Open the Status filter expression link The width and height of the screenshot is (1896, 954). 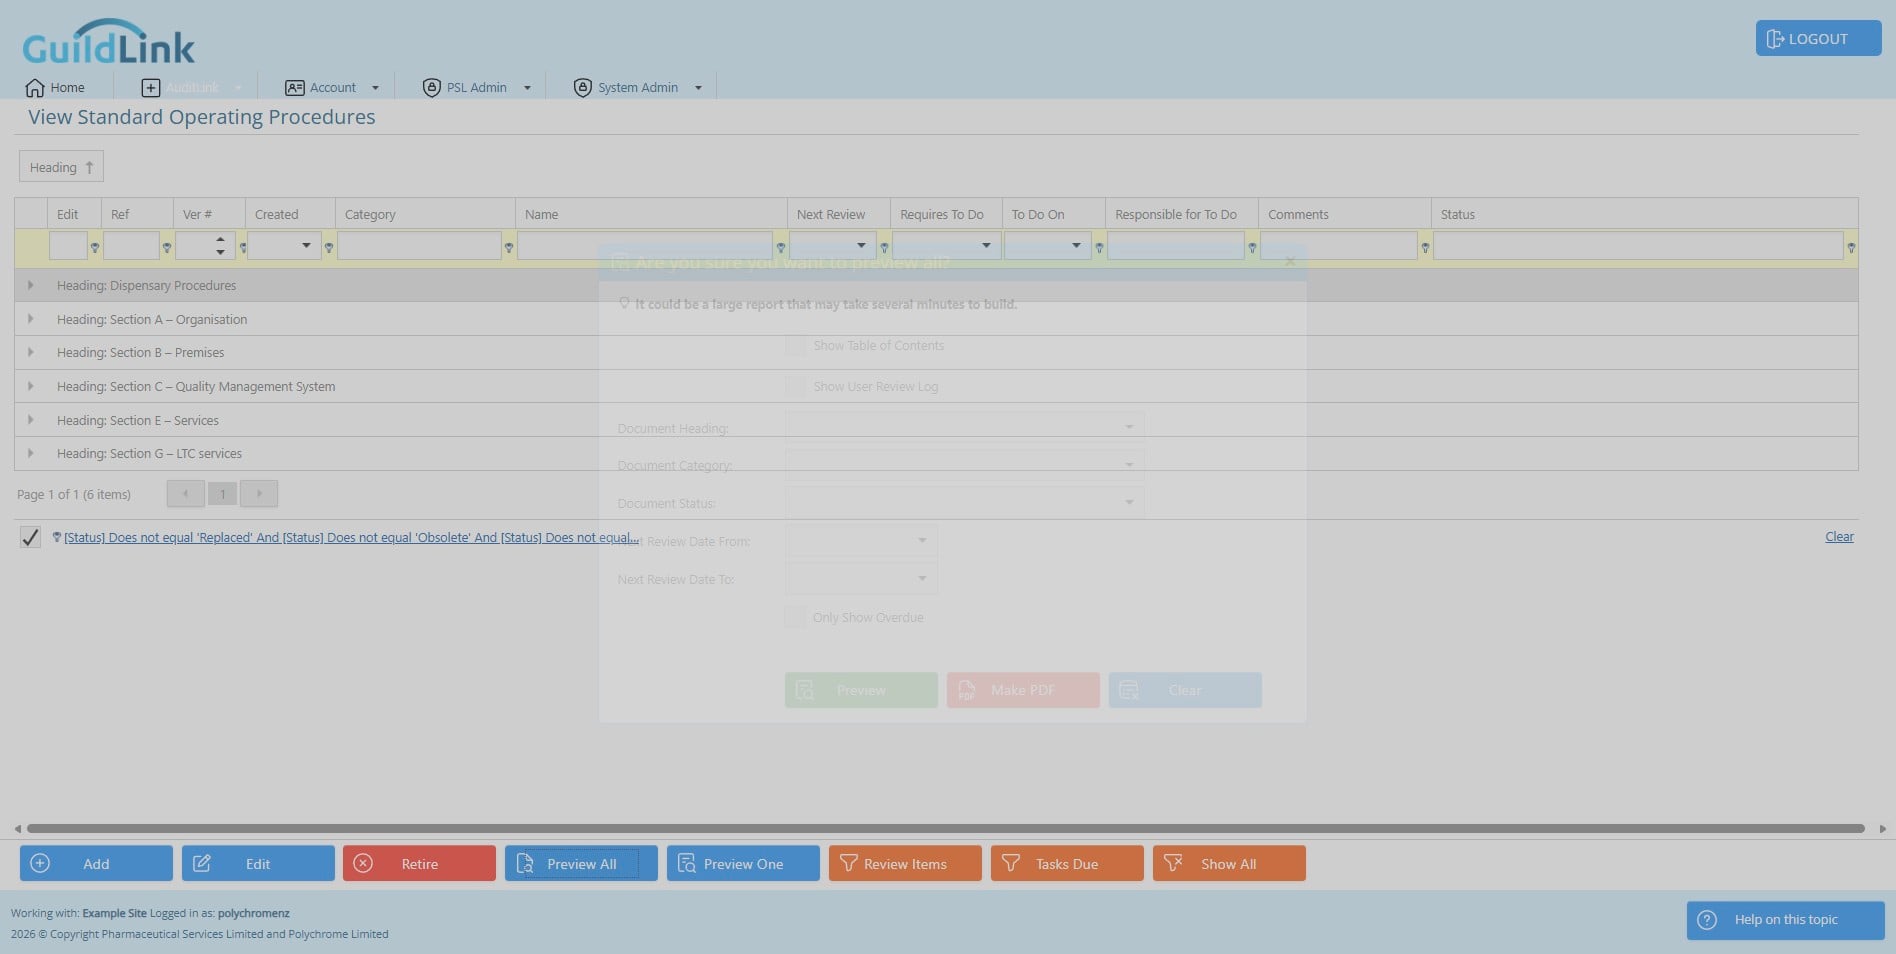tap(351, 538)
